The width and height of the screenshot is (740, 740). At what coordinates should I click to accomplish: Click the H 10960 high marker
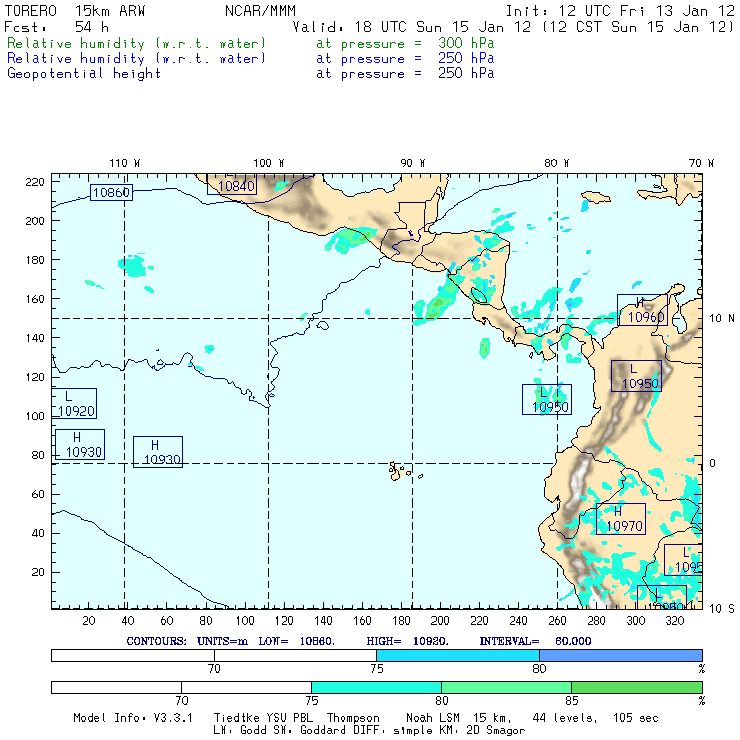pyautogui.click(x=642, y=310)
